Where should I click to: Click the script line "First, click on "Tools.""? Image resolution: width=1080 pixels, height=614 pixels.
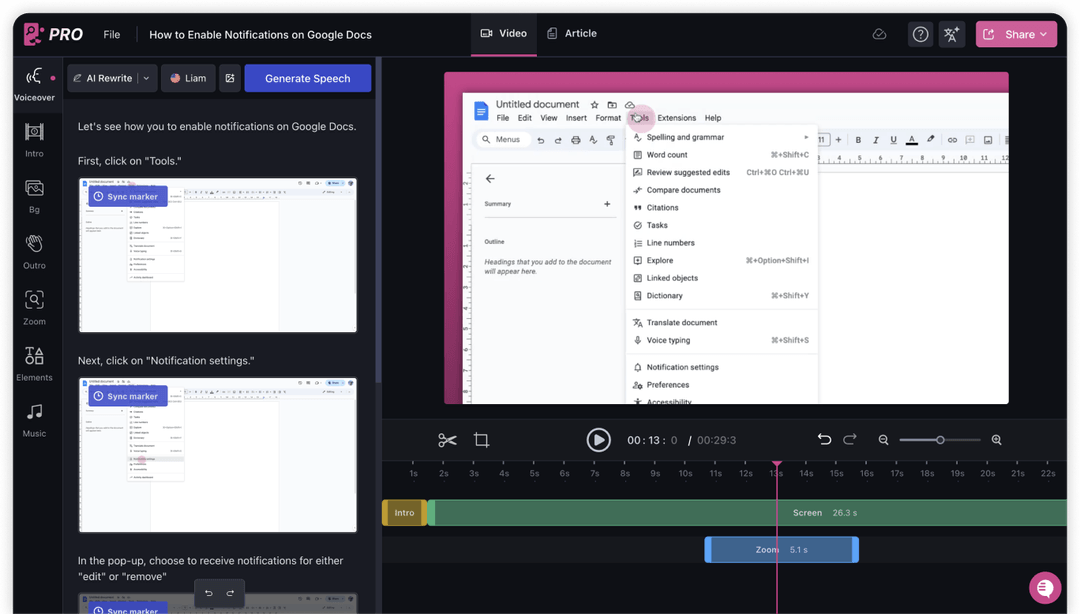pos(129,161)
